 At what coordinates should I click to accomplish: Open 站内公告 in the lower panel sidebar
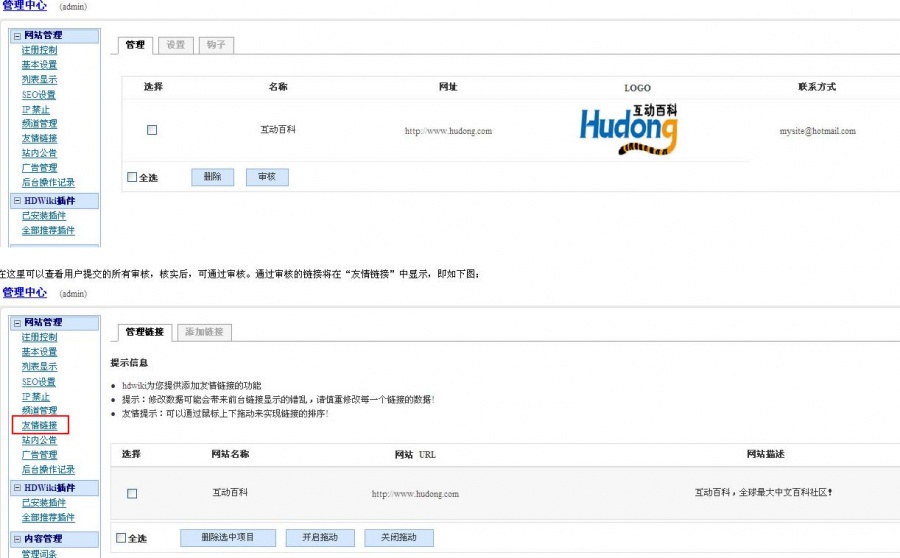click(40, 440)
